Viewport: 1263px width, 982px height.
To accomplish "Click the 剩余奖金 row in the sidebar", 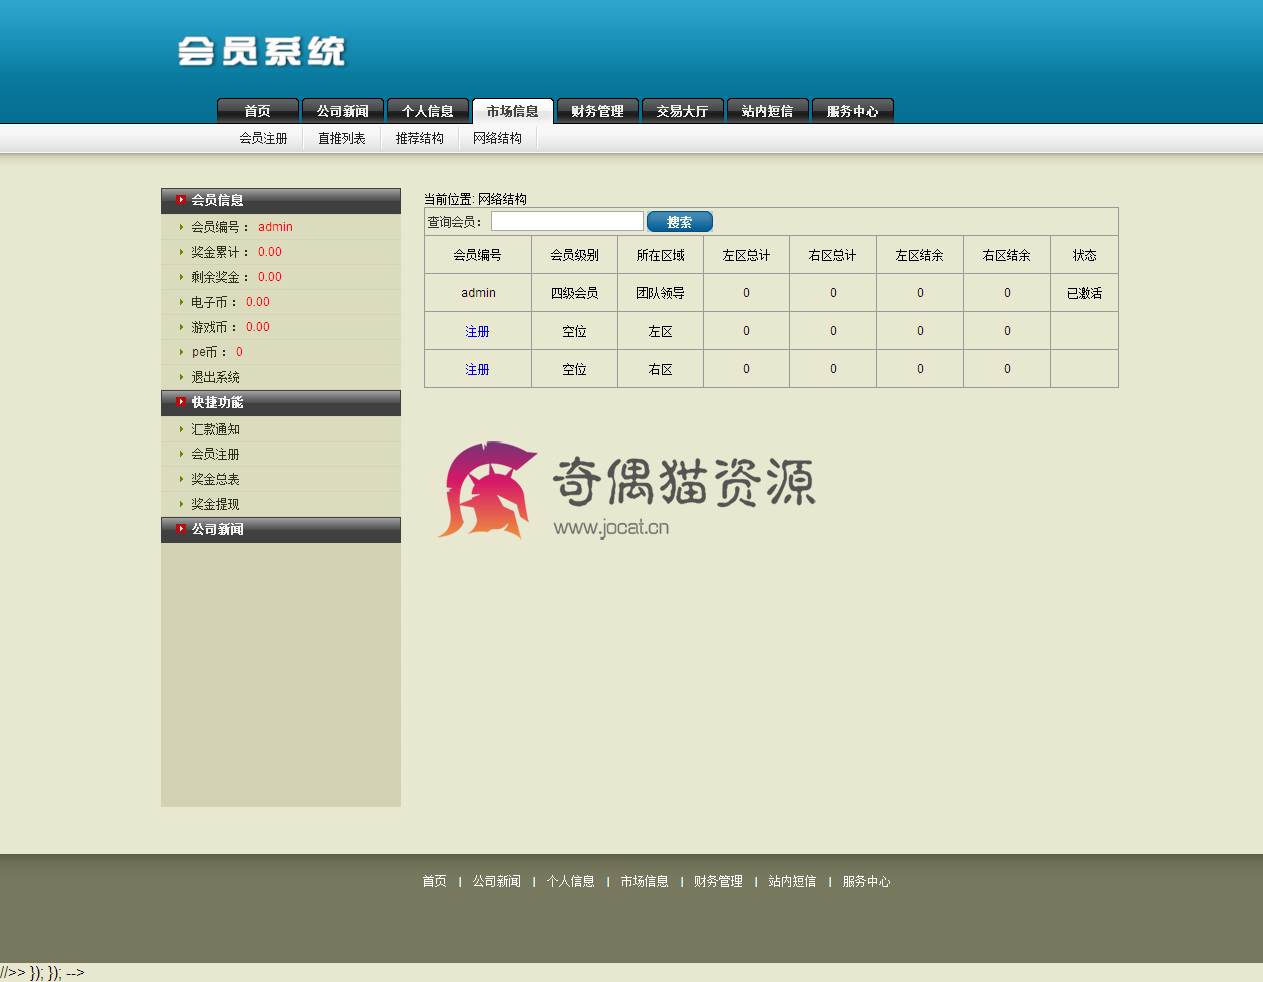I will pyautogui.click(x=281, y=277).
